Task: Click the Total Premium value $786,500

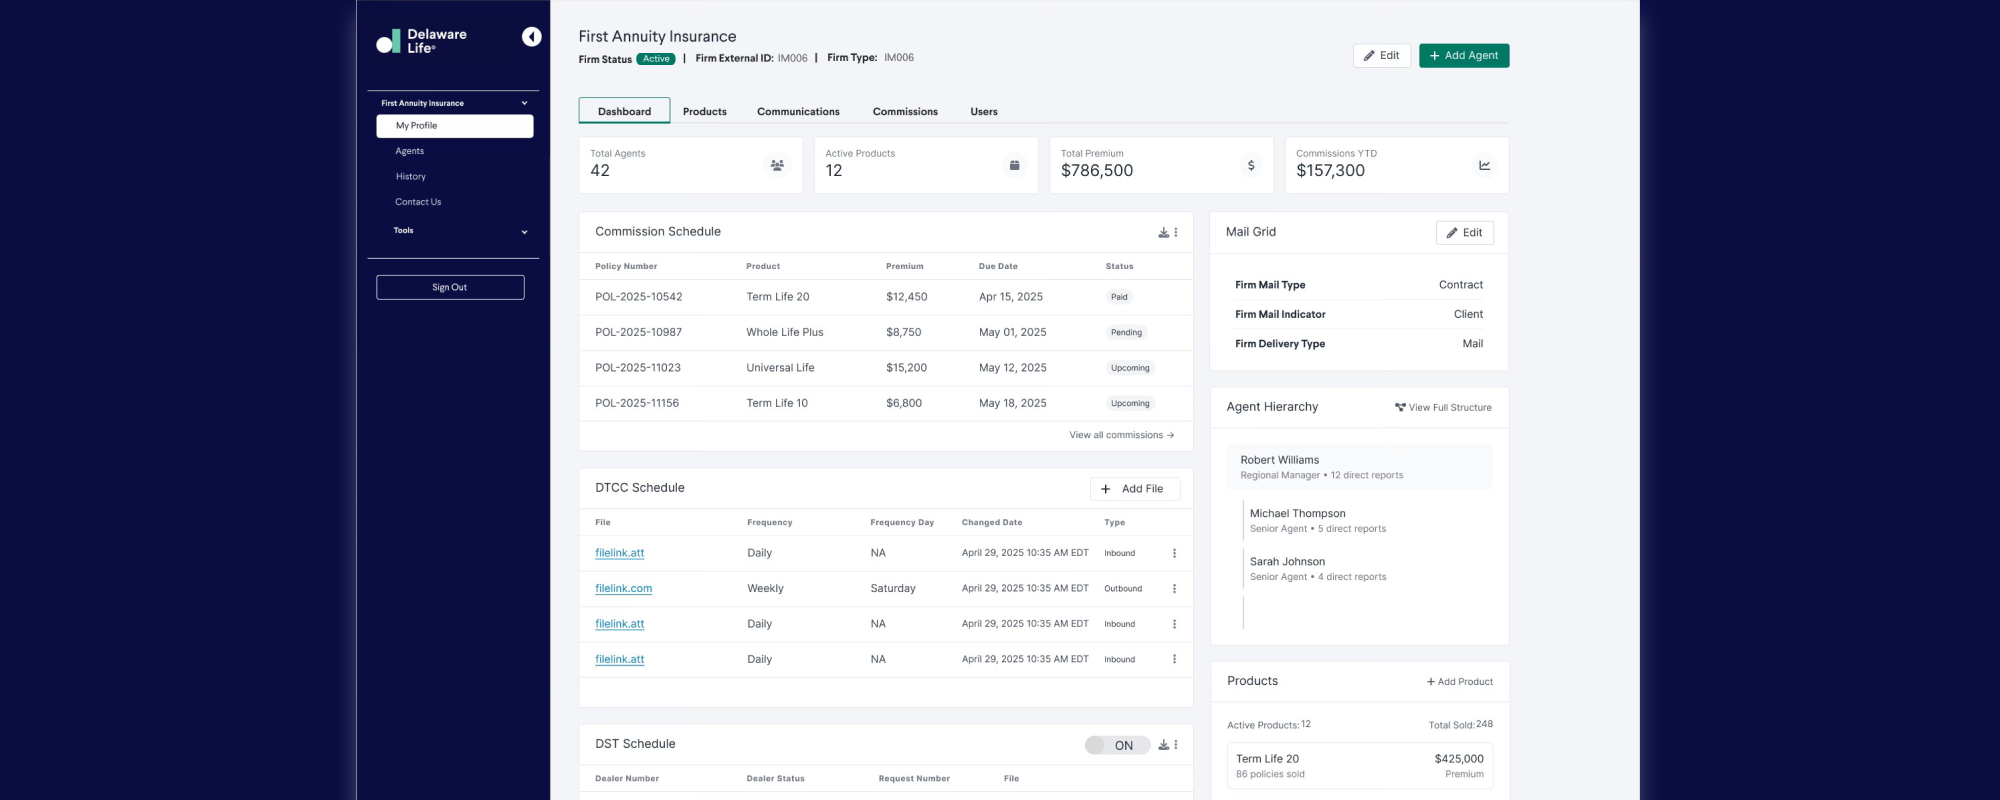Action: (1097, 171)
